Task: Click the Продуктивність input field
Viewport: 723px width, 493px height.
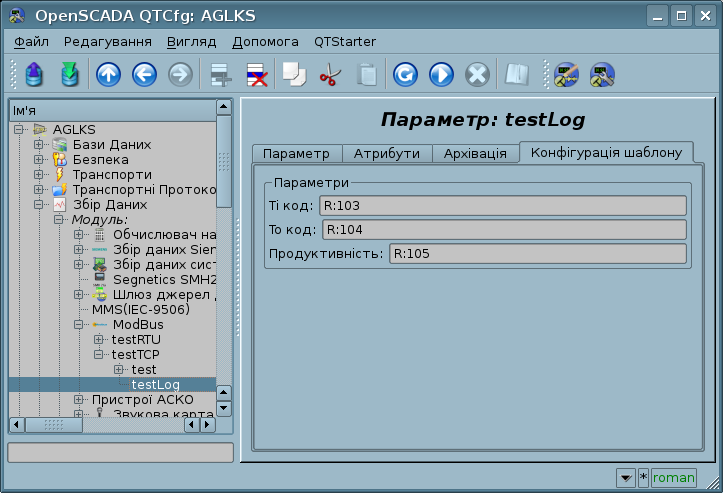Action: [537, 253]
